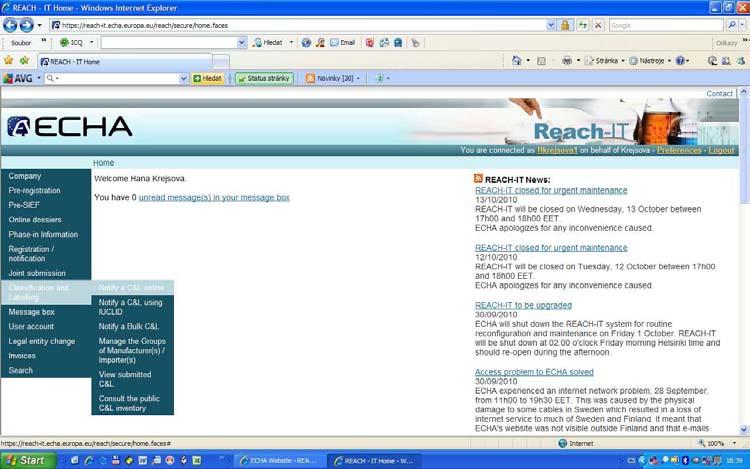Image resolution: width=750 pixels, height=469 pixels.
Task: Click the orange Novinky RSS icon in AVG toolbar
Action: click(310, 78)
